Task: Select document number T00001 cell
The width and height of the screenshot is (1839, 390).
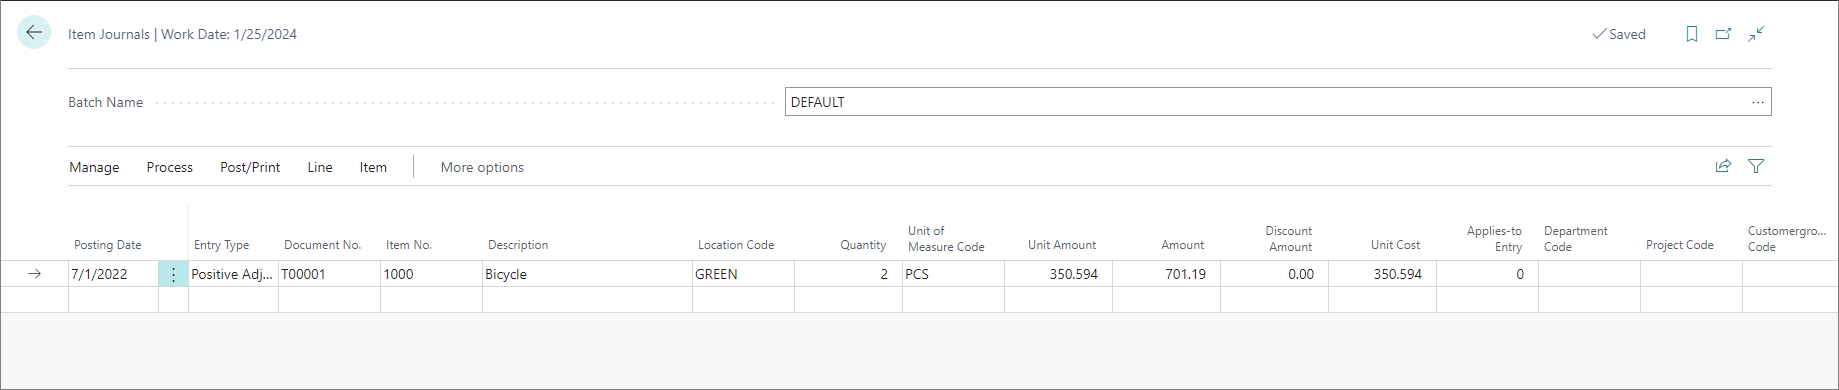Action: point(329,274)
